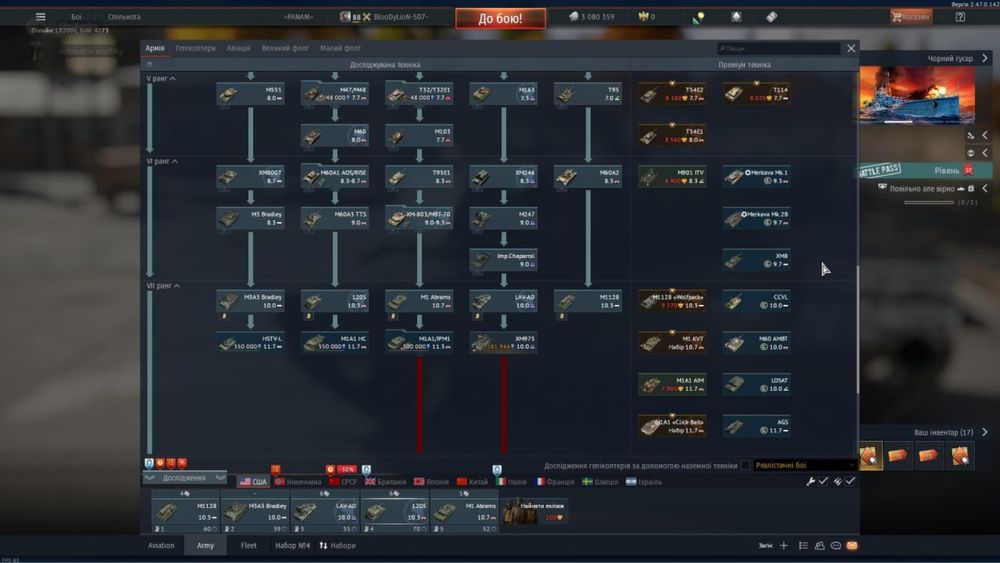Switch to the Aviation preset tab
This screenshot has width=1000, height=563.
[x=161, y=546]
